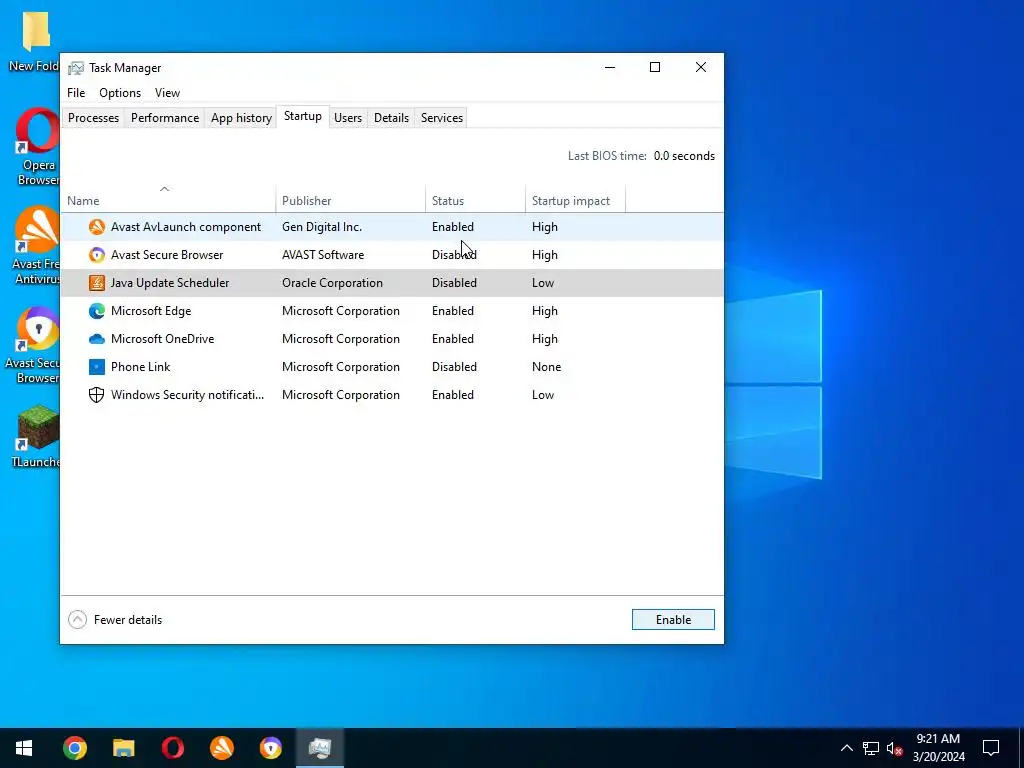Screen dimensions: 1024x768
Task: Switch to the Users tab
Action: (347, 118)
